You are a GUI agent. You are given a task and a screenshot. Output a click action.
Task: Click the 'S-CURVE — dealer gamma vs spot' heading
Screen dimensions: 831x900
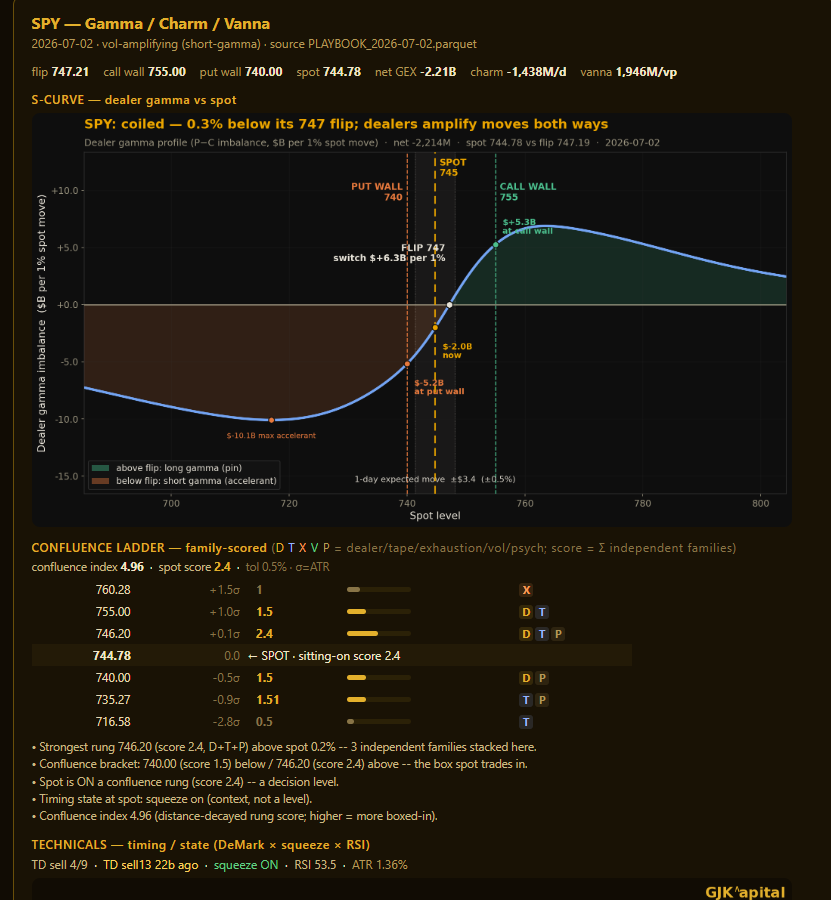134,99
